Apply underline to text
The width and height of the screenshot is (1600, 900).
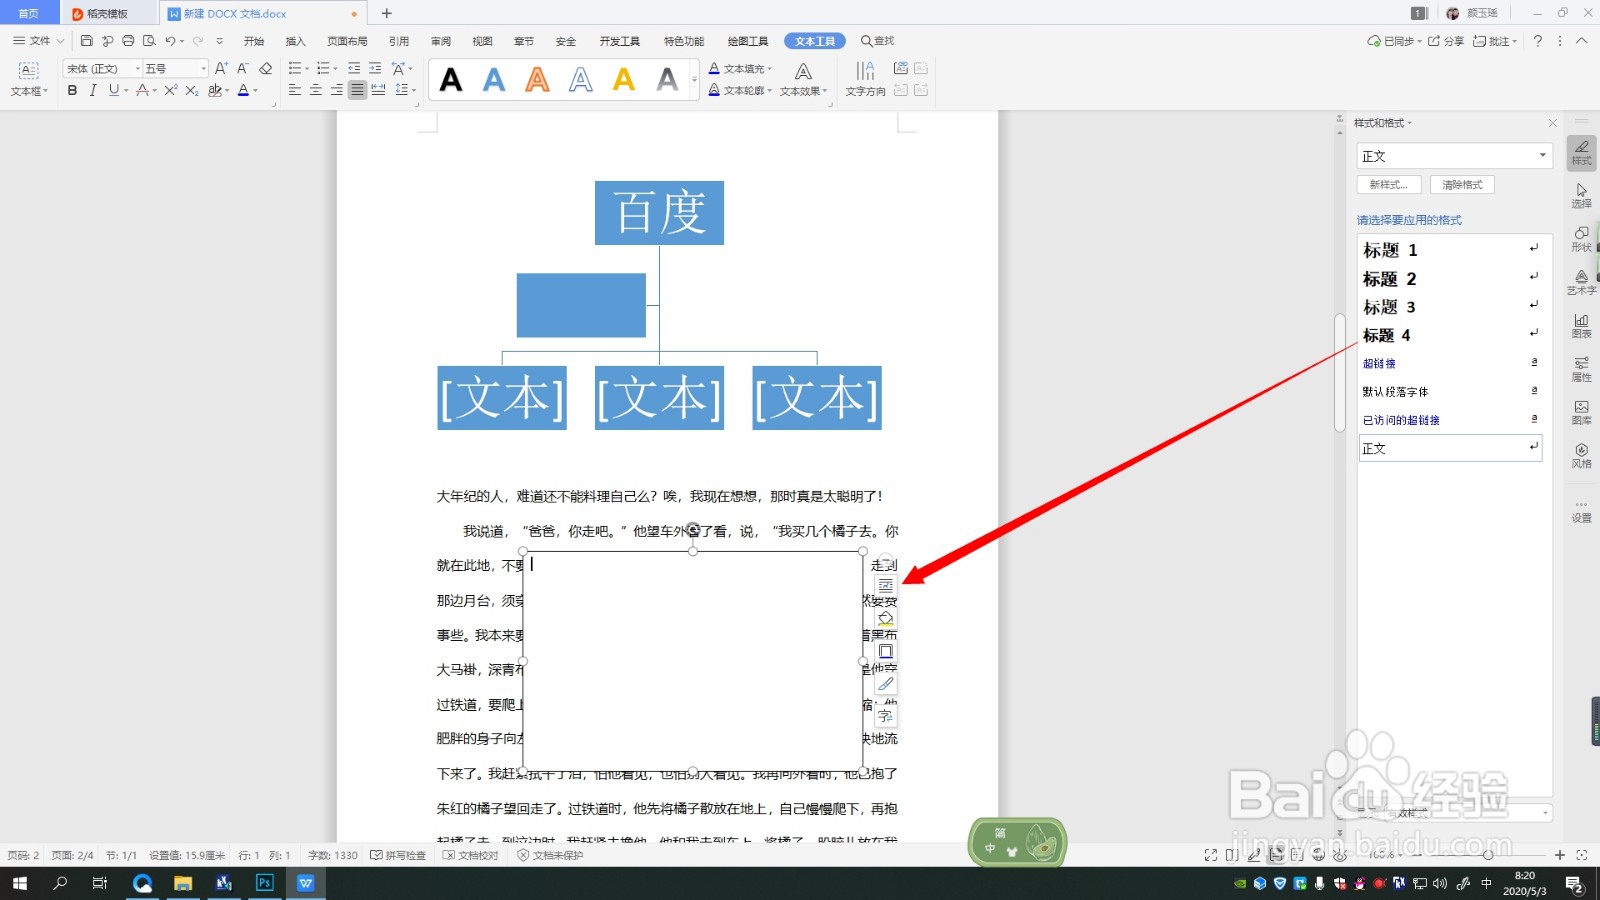tap(114, 90)
